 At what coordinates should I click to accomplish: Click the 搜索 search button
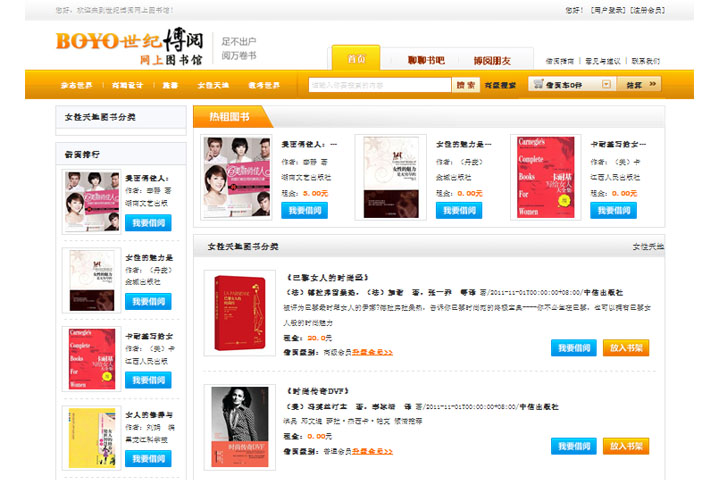coord(466,85)
